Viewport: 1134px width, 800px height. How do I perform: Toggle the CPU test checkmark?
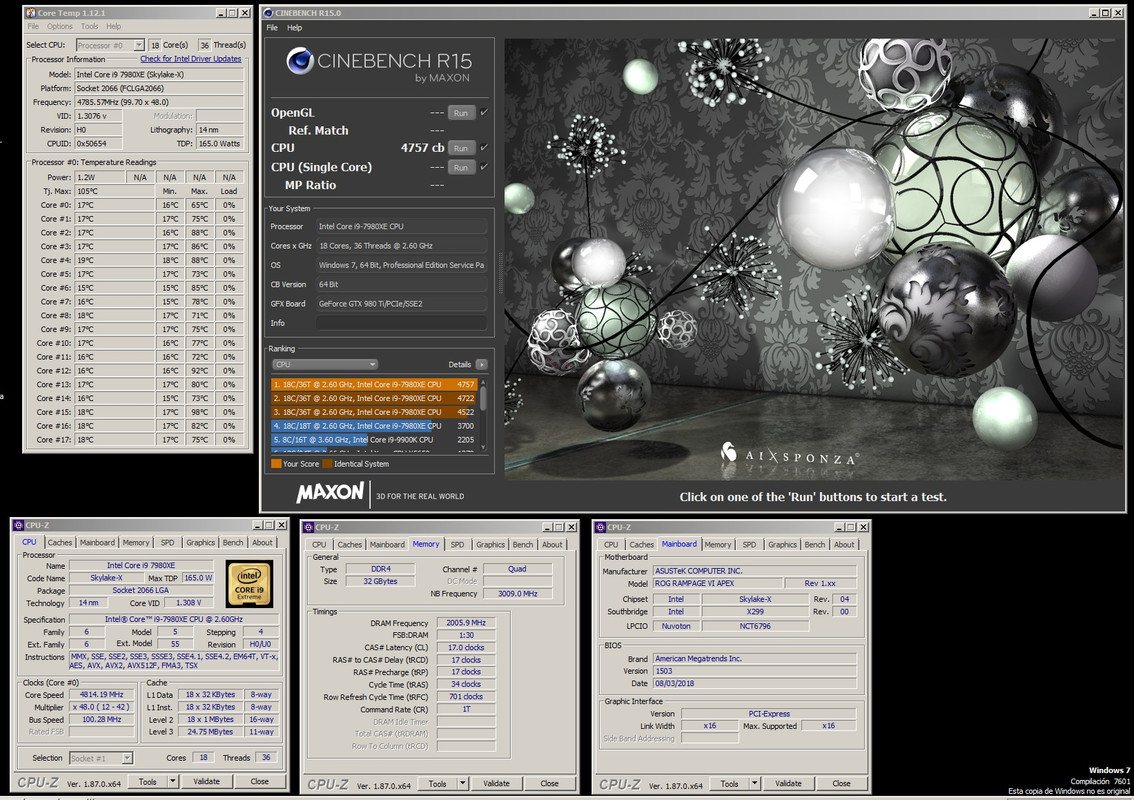click(x=484, y=148)
